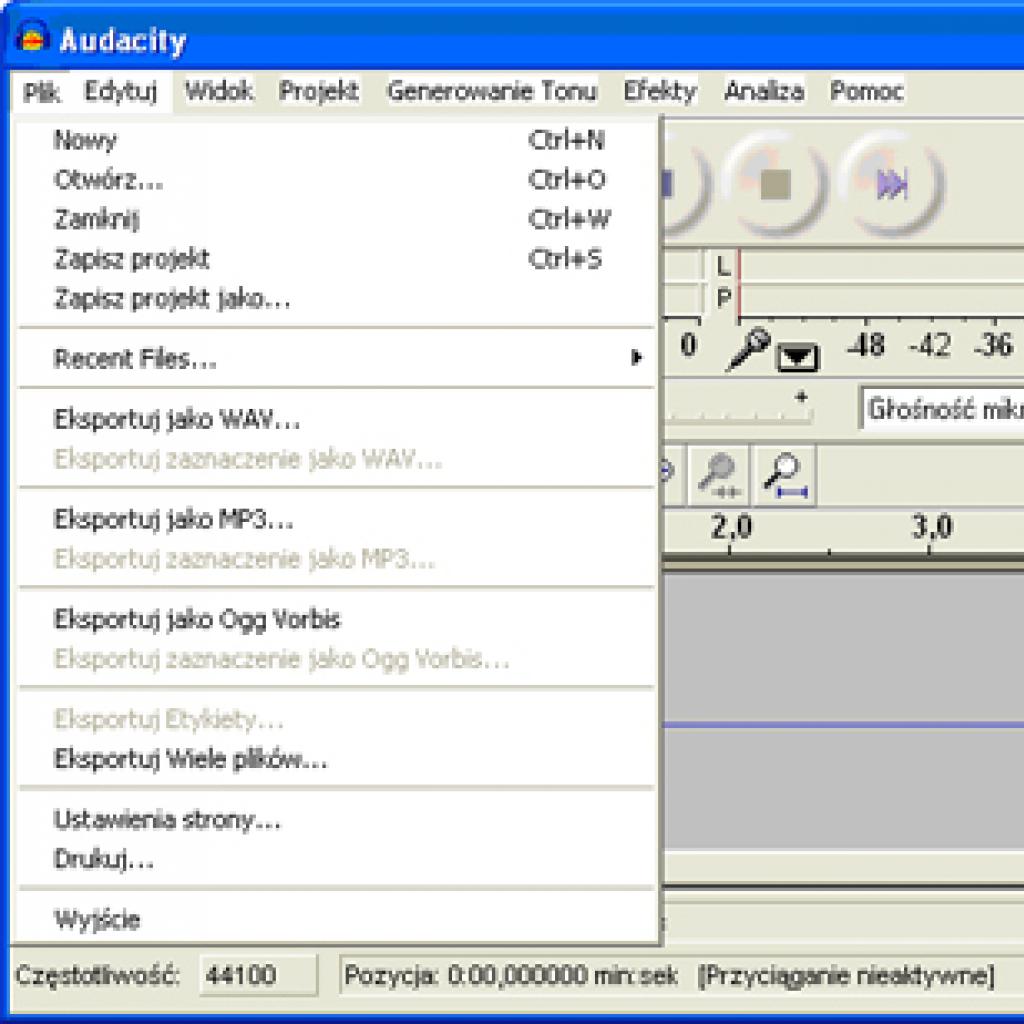Screen dimensions: 1024x1024
Task: Open Ustawienia strony... page setup
Action: tap(336, 820)
